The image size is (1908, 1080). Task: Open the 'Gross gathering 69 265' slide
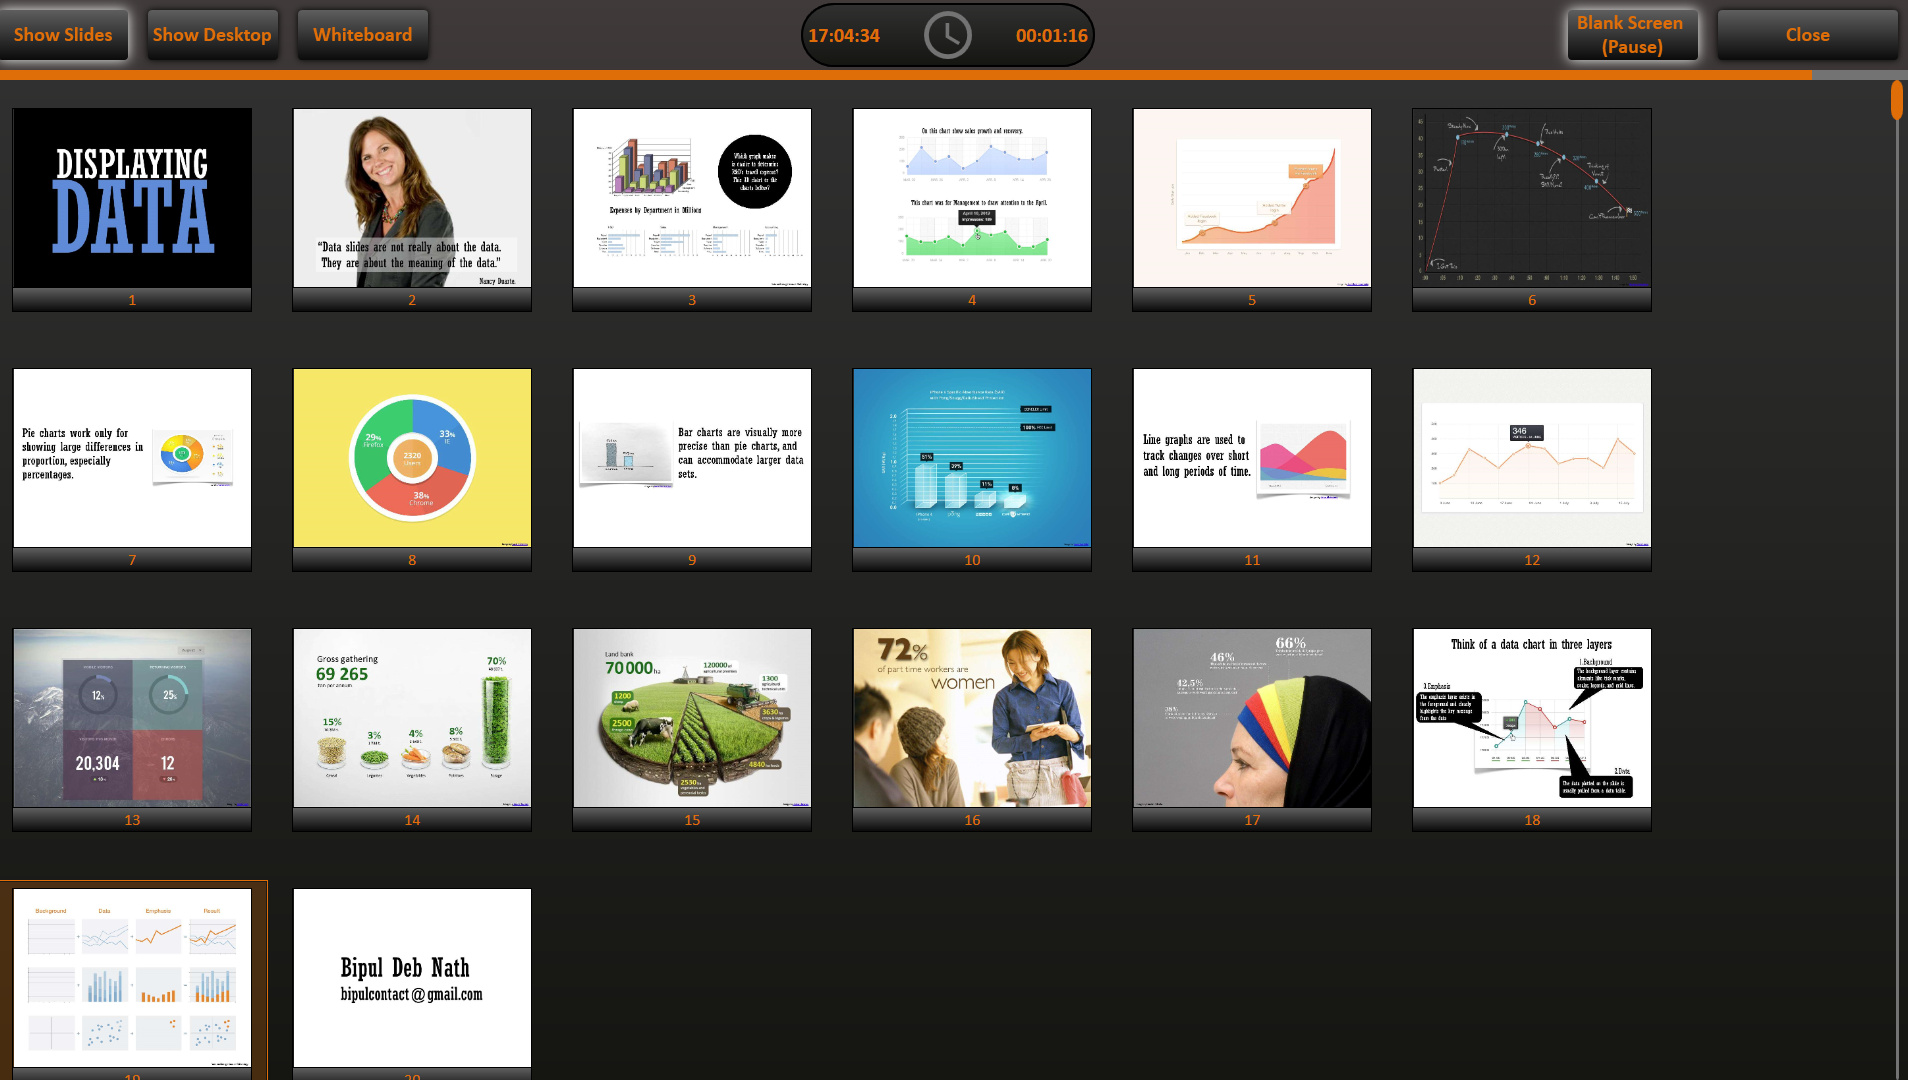(411, 718)
